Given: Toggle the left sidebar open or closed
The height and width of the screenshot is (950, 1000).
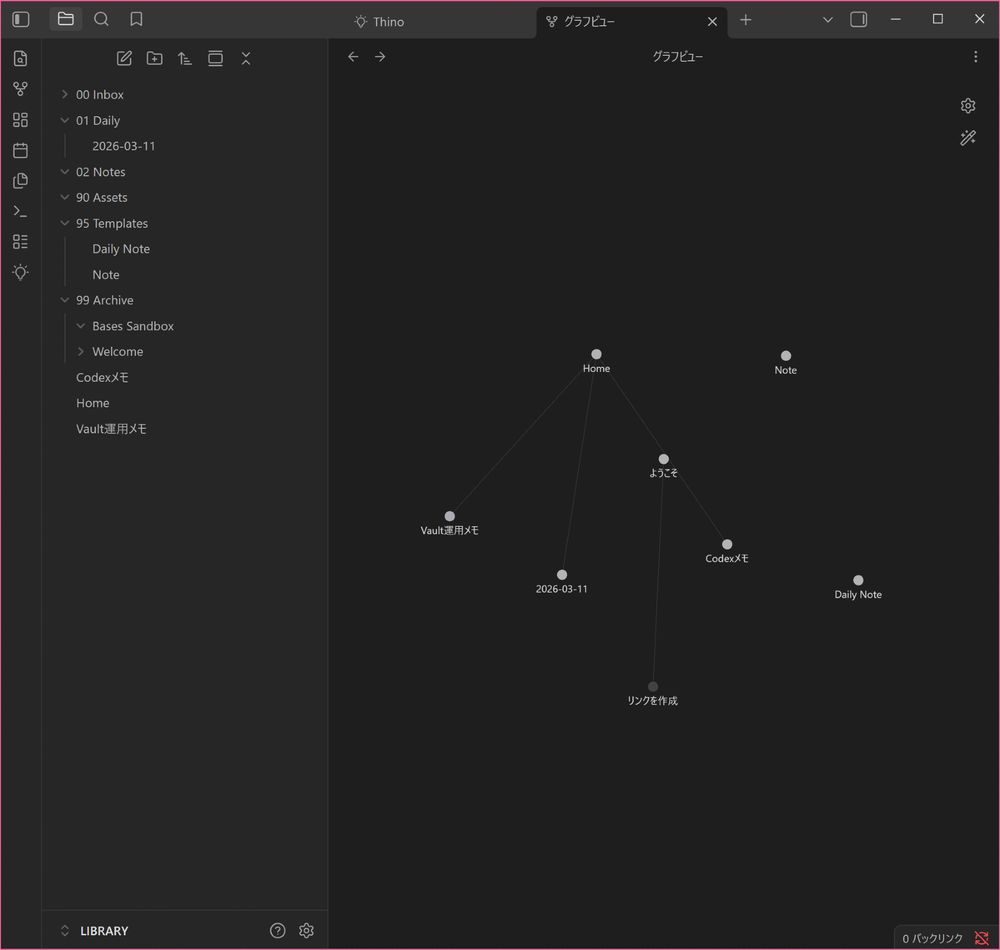Looking at the screenshot, I should point(20,19).
